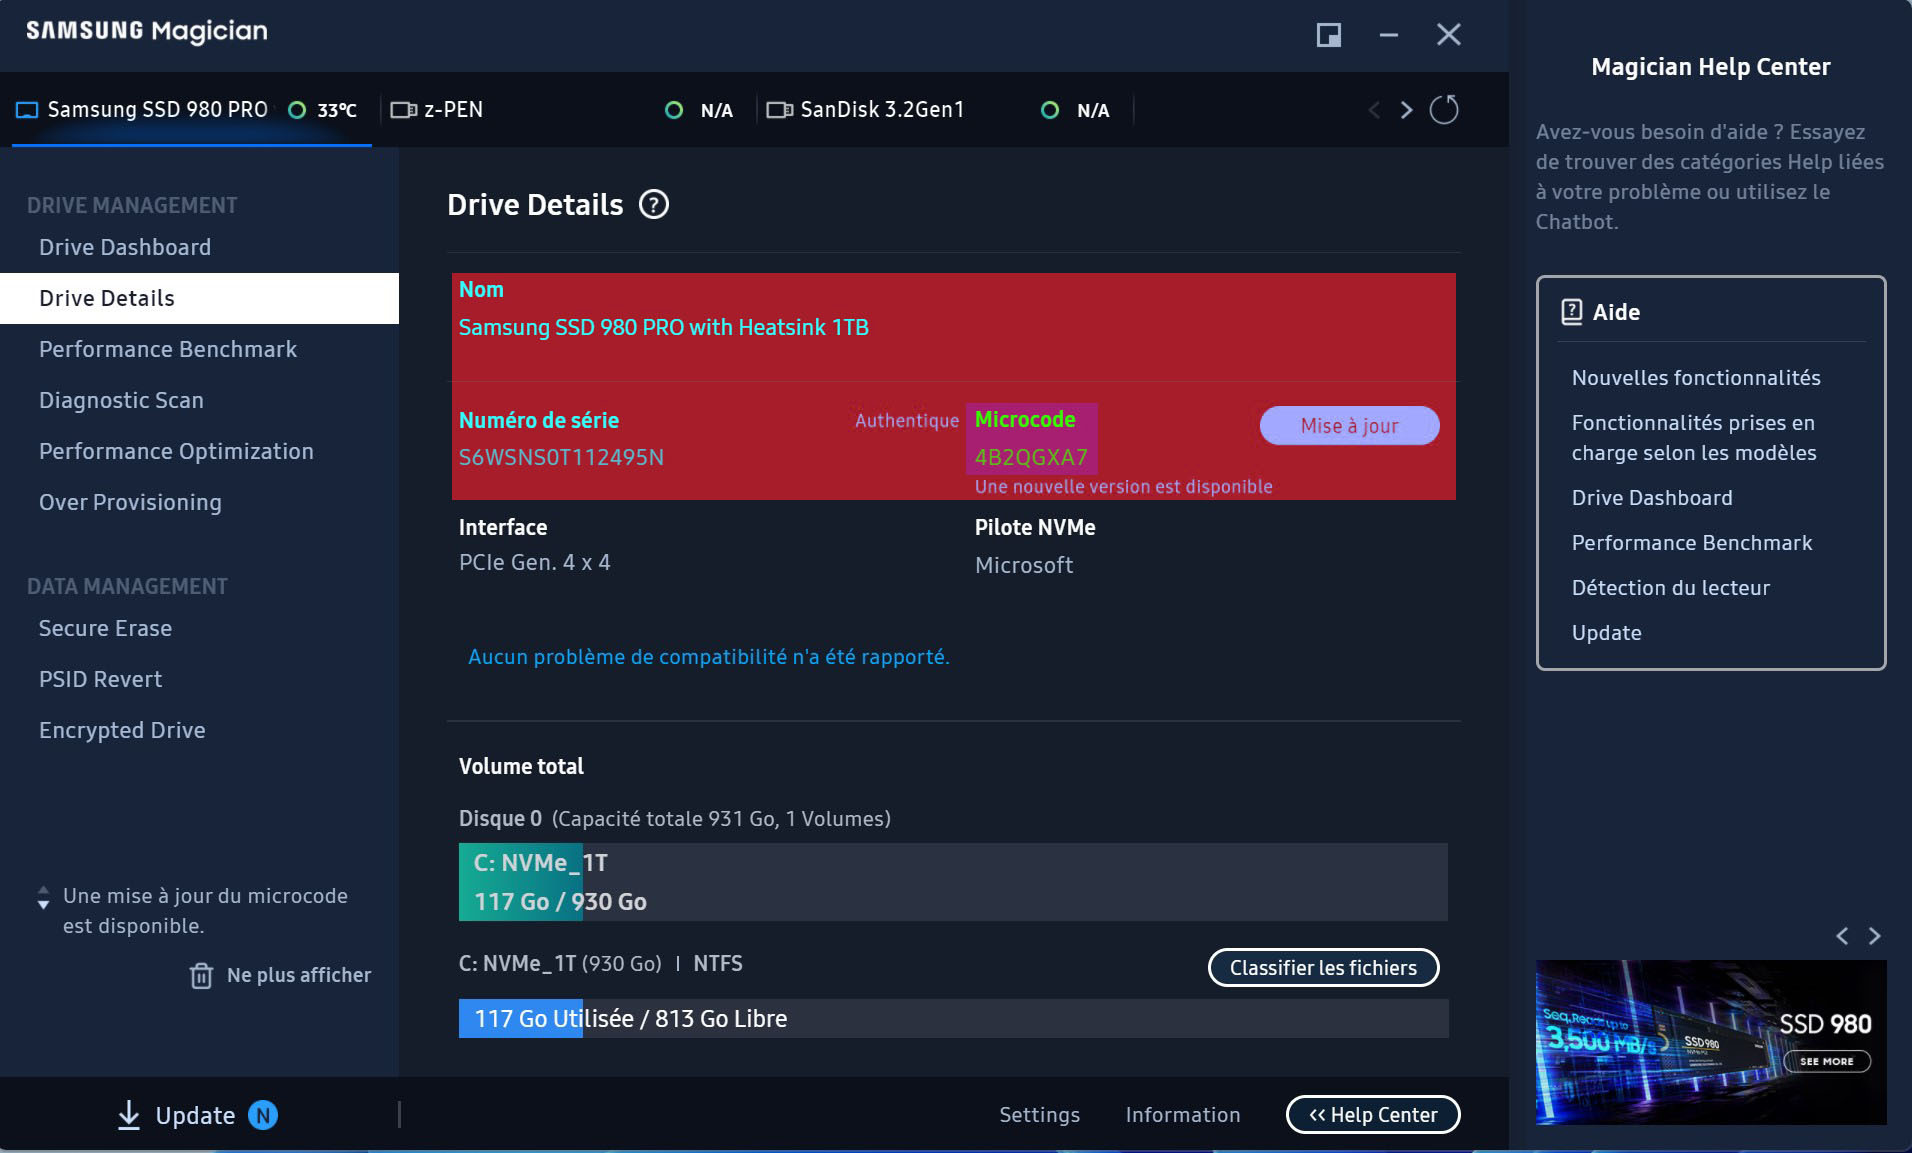Viewport: 1912px width, 1153px height.
Task: Open Performance Benchmark help link
Action: coord(1692,543)
